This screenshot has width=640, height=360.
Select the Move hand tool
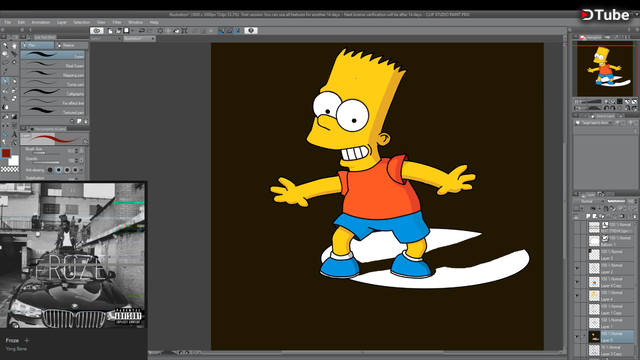point(14,46)
